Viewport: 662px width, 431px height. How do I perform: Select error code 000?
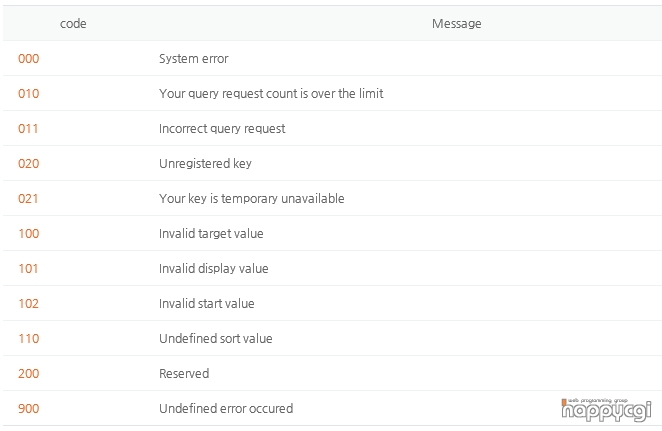point(29,59)
